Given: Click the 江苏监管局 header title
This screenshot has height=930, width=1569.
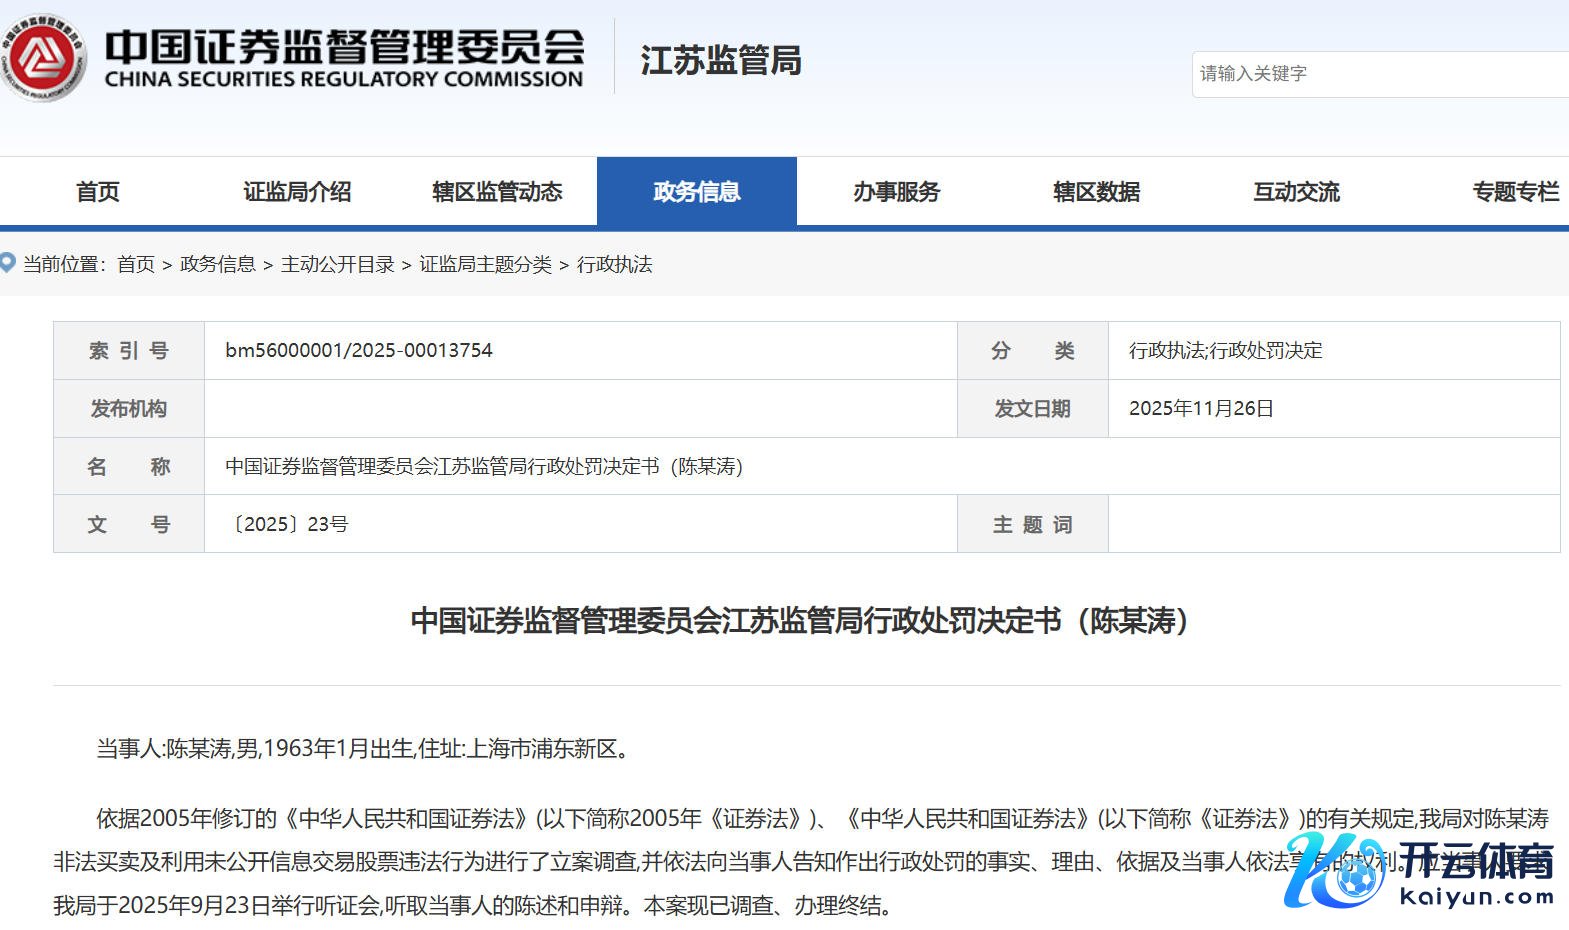Looking at the screenshot, I should point(721,60).
